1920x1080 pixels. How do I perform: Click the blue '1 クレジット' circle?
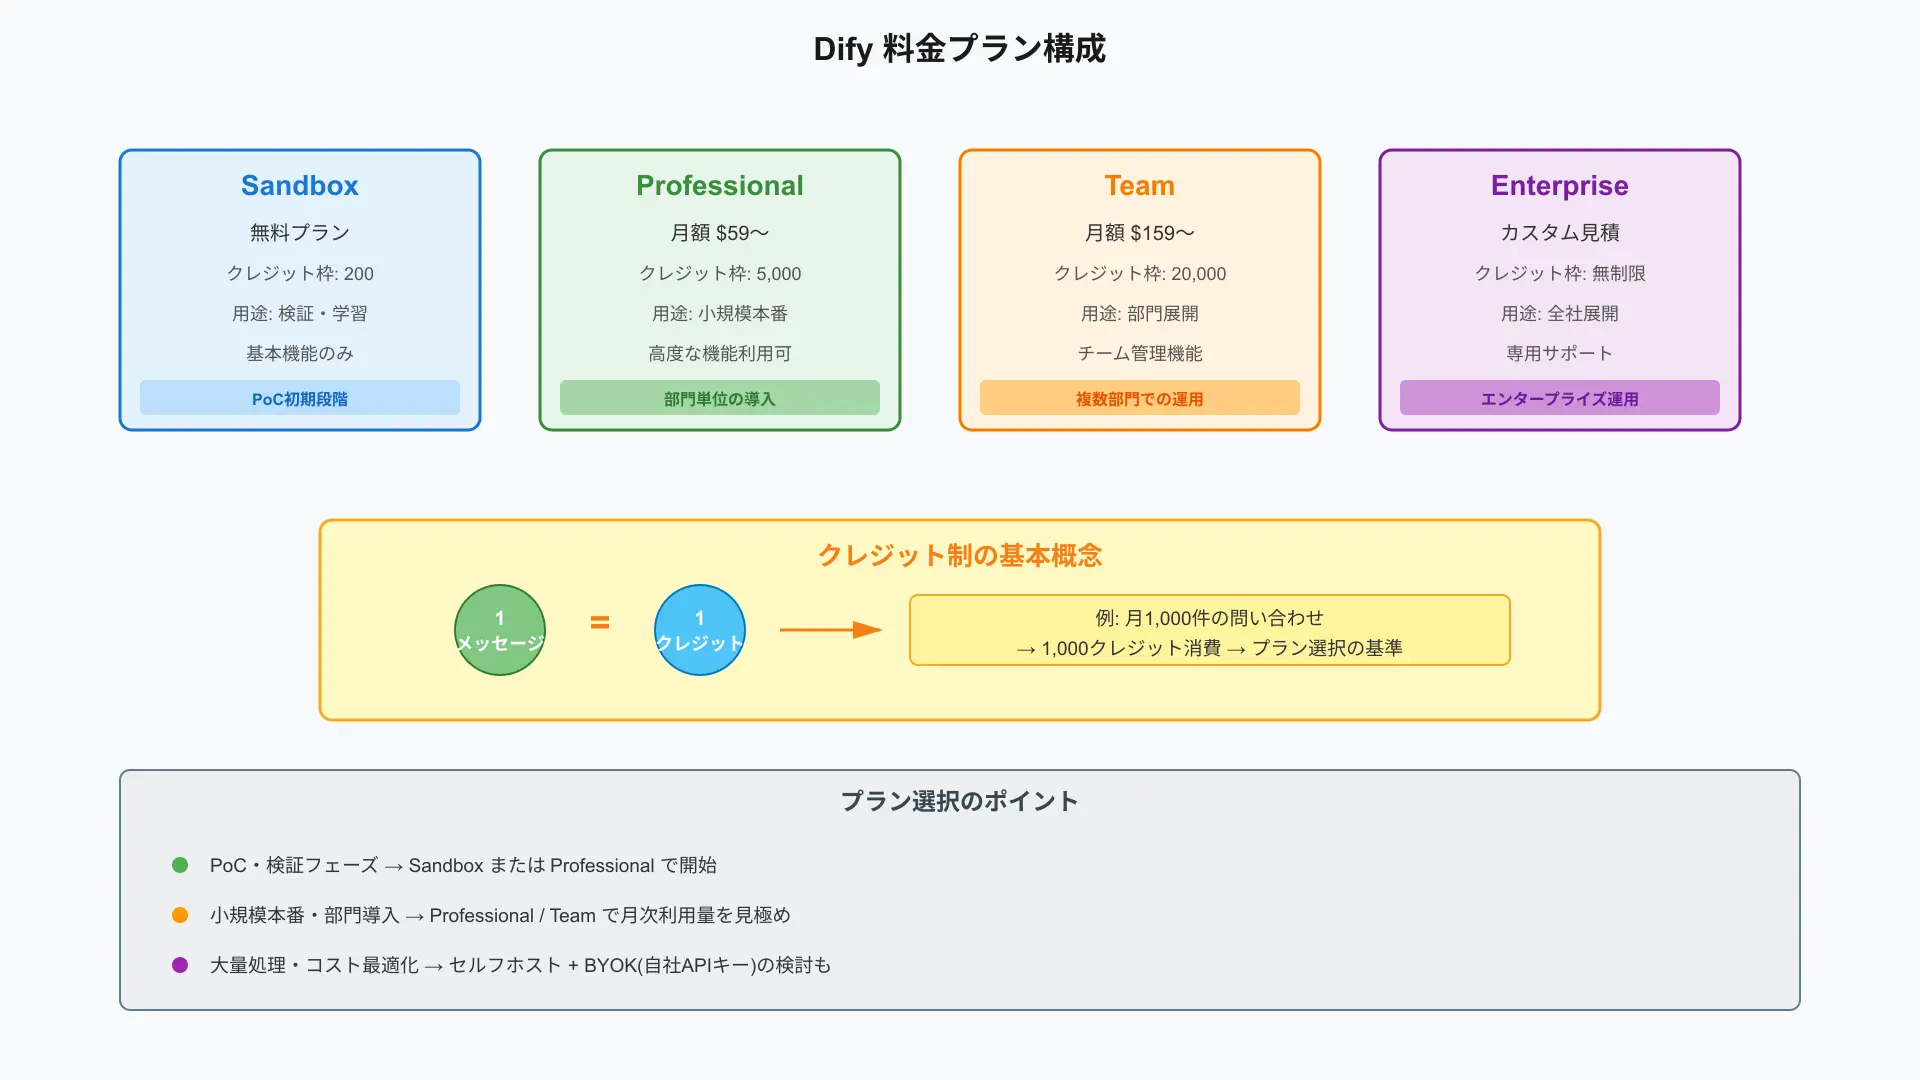pyautogui.click(x=700, y=630)
